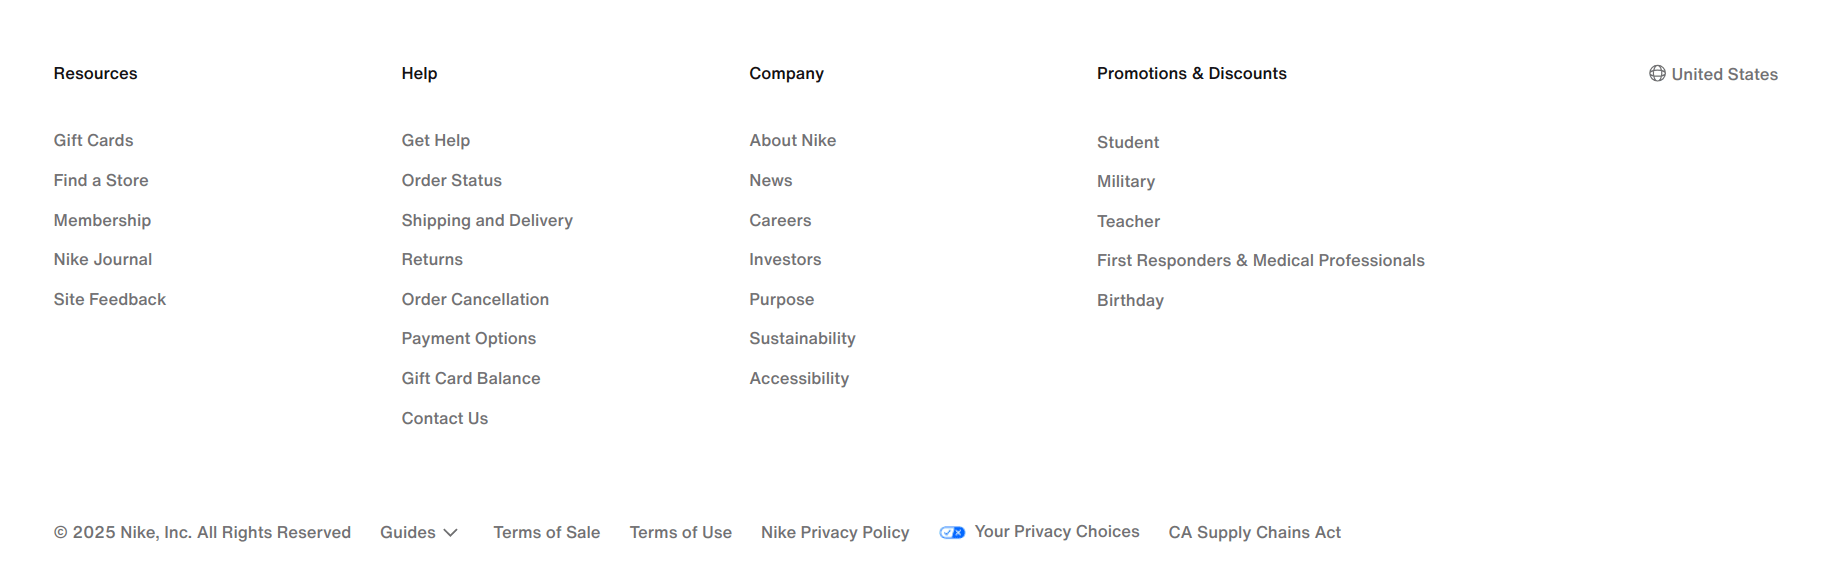The image size is (1829, 561).
Task: Click the Terms of Sale link
Action: tap(546, 533)
